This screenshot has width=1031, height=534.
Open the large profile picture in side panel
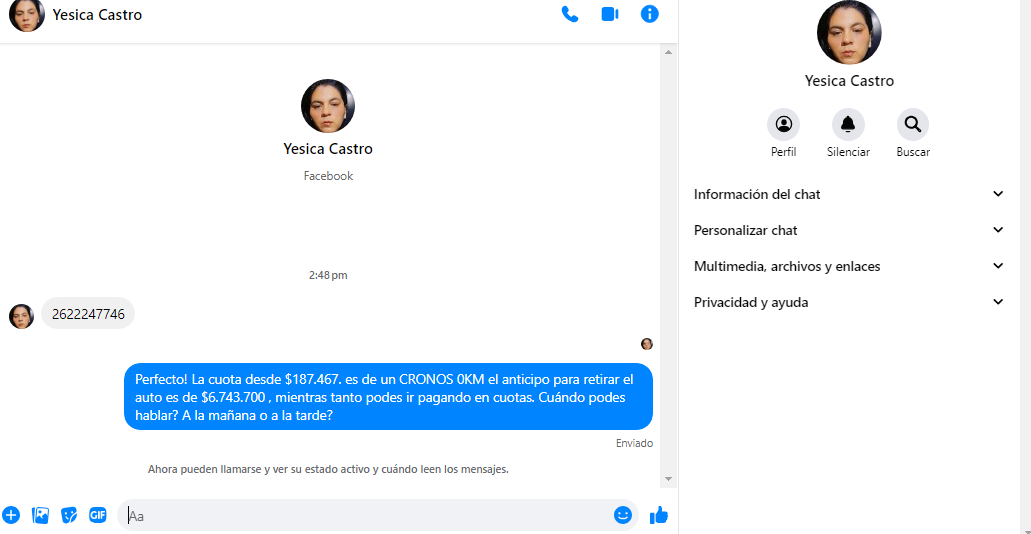(x=849, y=33)
